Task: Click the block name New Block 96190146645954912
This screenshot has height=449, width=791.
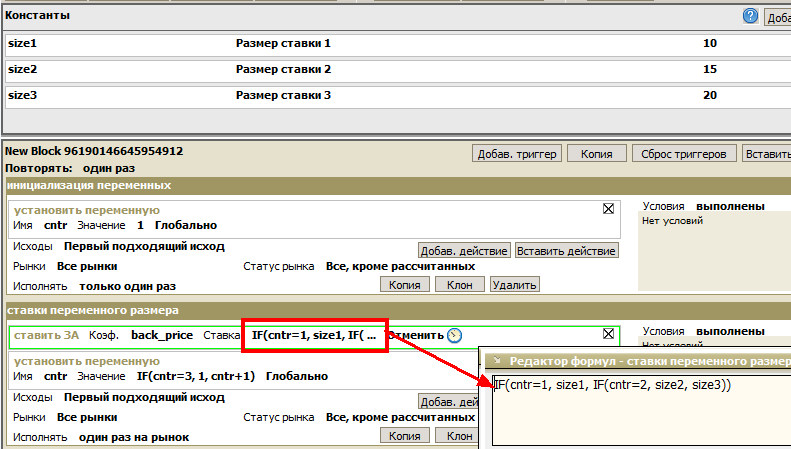Action: (94, 151)
